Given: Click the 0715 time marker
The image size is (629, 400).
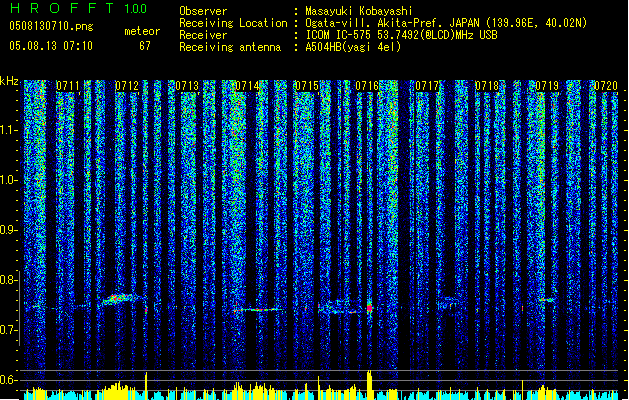Looking at the screenshot, I should point(306,86).
